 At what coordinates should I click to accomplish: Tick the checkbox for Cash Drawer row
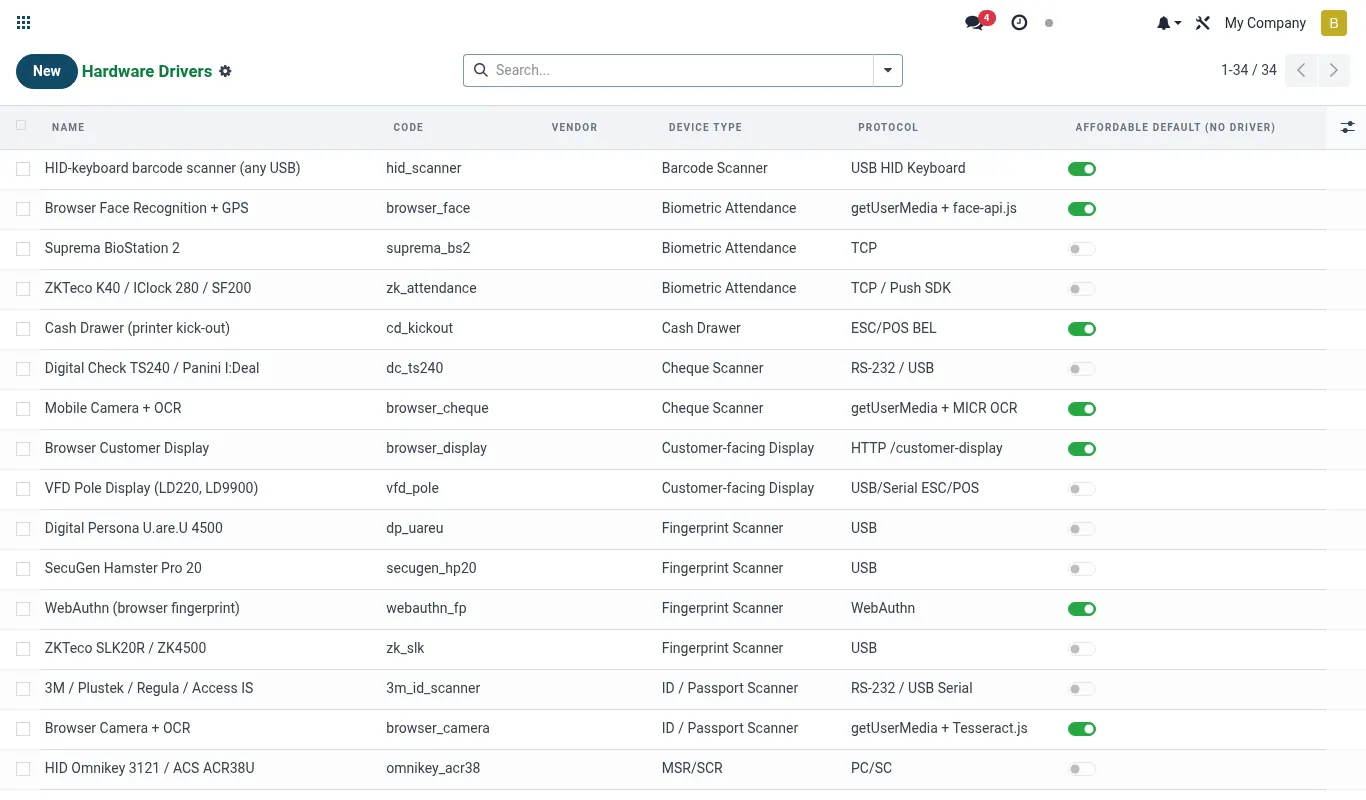(x=23, y=329)
